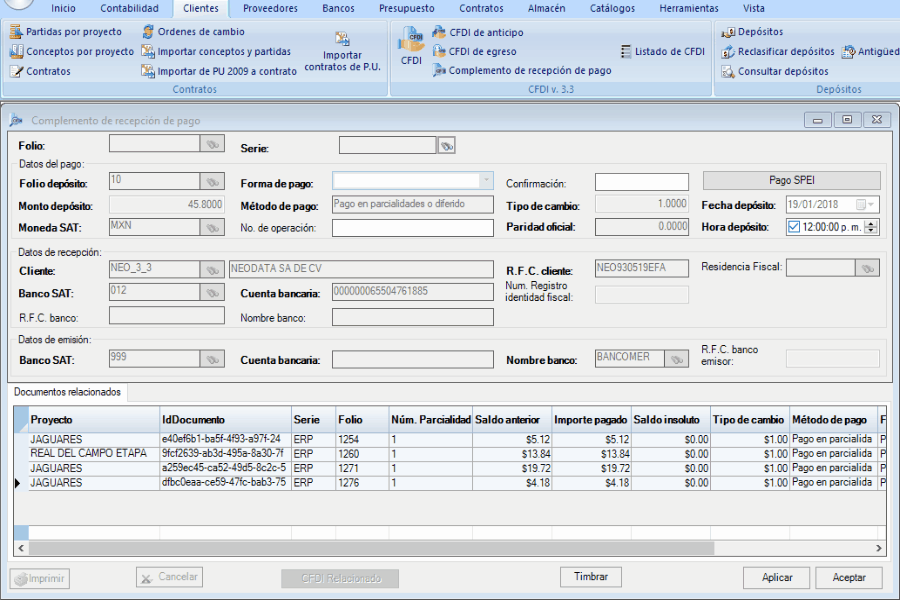The image size is (900, 600).
Task: Click the emission Cuenta bancaria input field
Action: coord(413,359)
